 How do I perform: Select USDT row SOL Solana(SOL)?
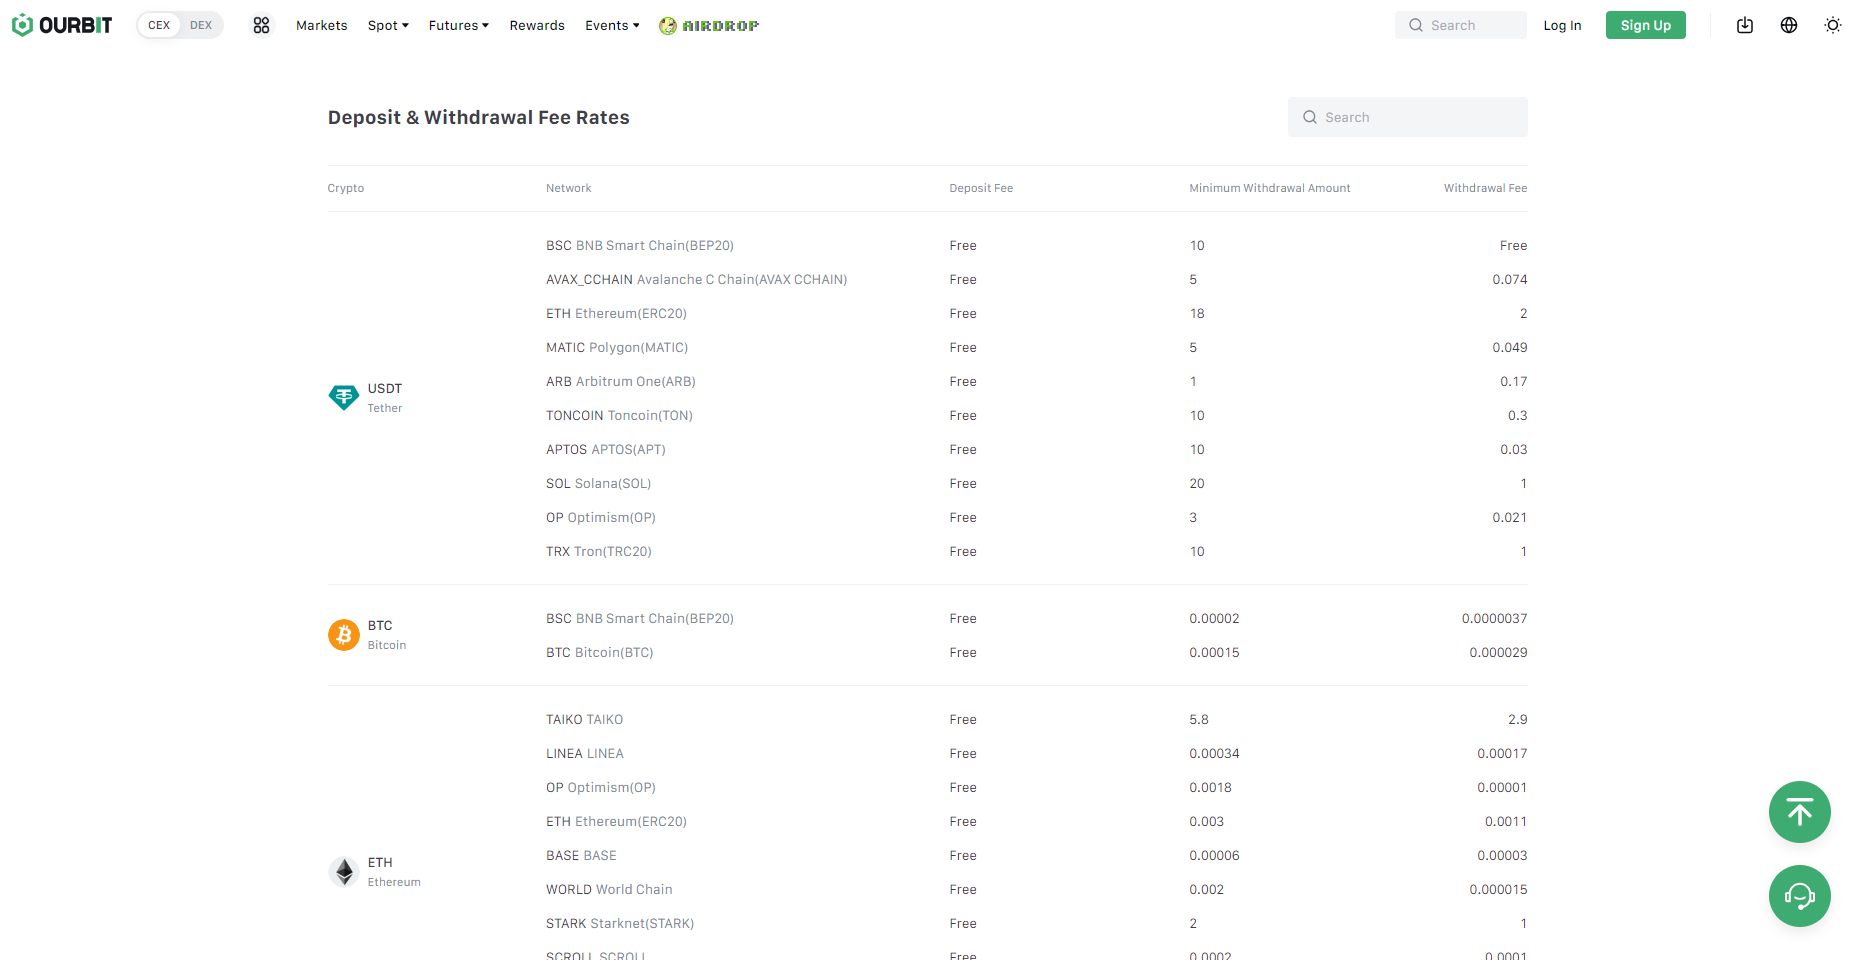[599, 483]
